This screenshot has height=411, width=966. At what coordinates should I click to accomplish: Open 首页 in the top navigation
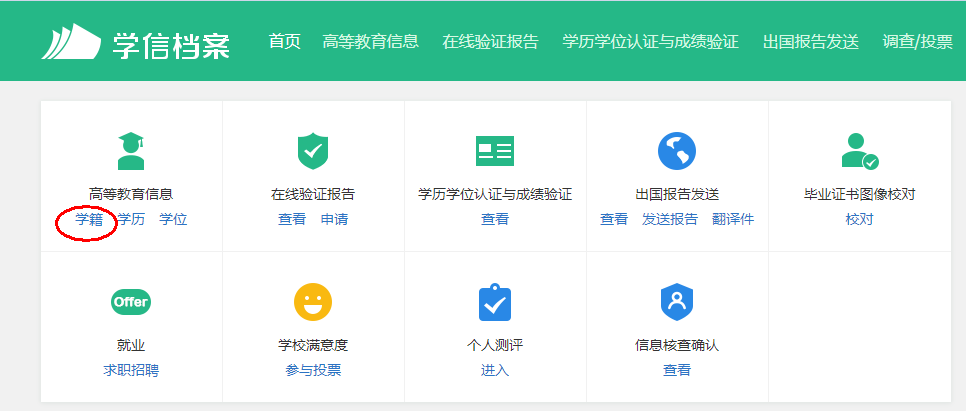pyautogui.click(x=284, y=42)
